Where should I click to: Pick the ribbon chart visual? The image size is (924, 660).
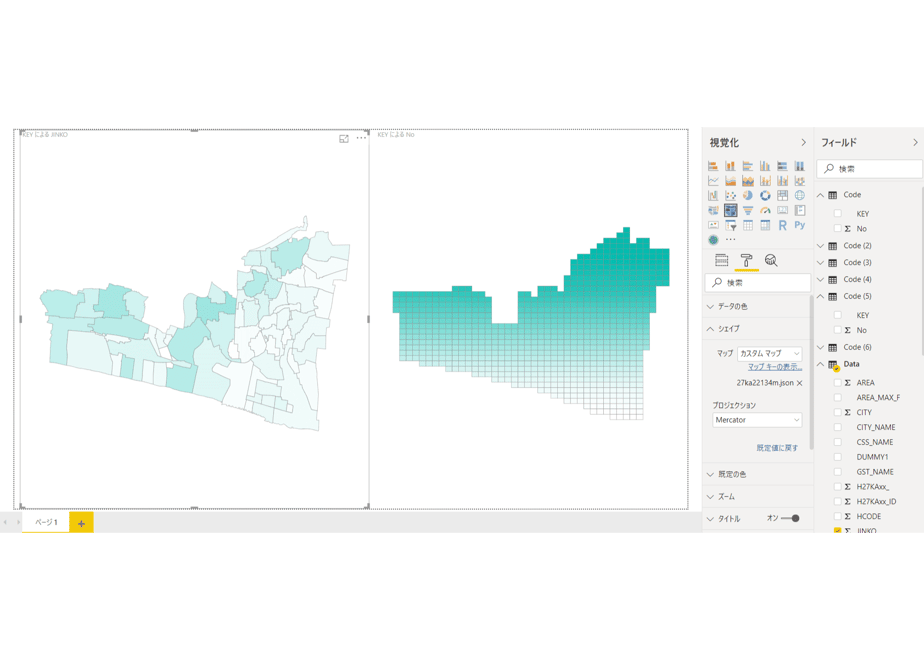point(800,180)
